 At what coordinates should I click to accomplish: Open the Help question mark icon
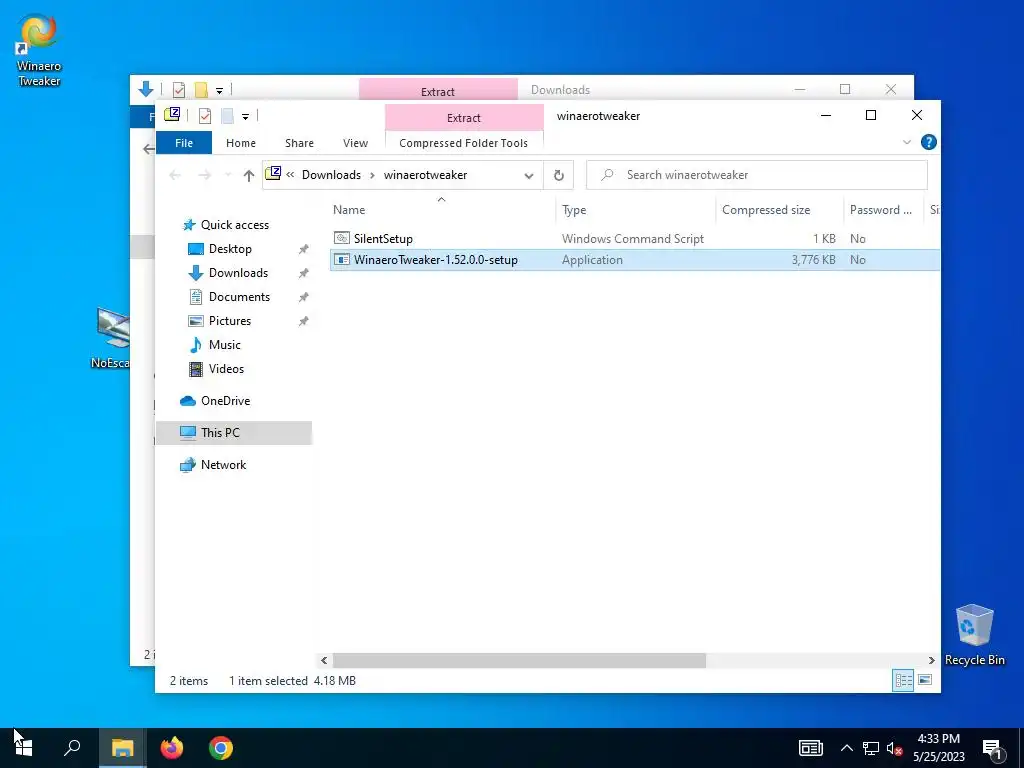coord(928,142)
